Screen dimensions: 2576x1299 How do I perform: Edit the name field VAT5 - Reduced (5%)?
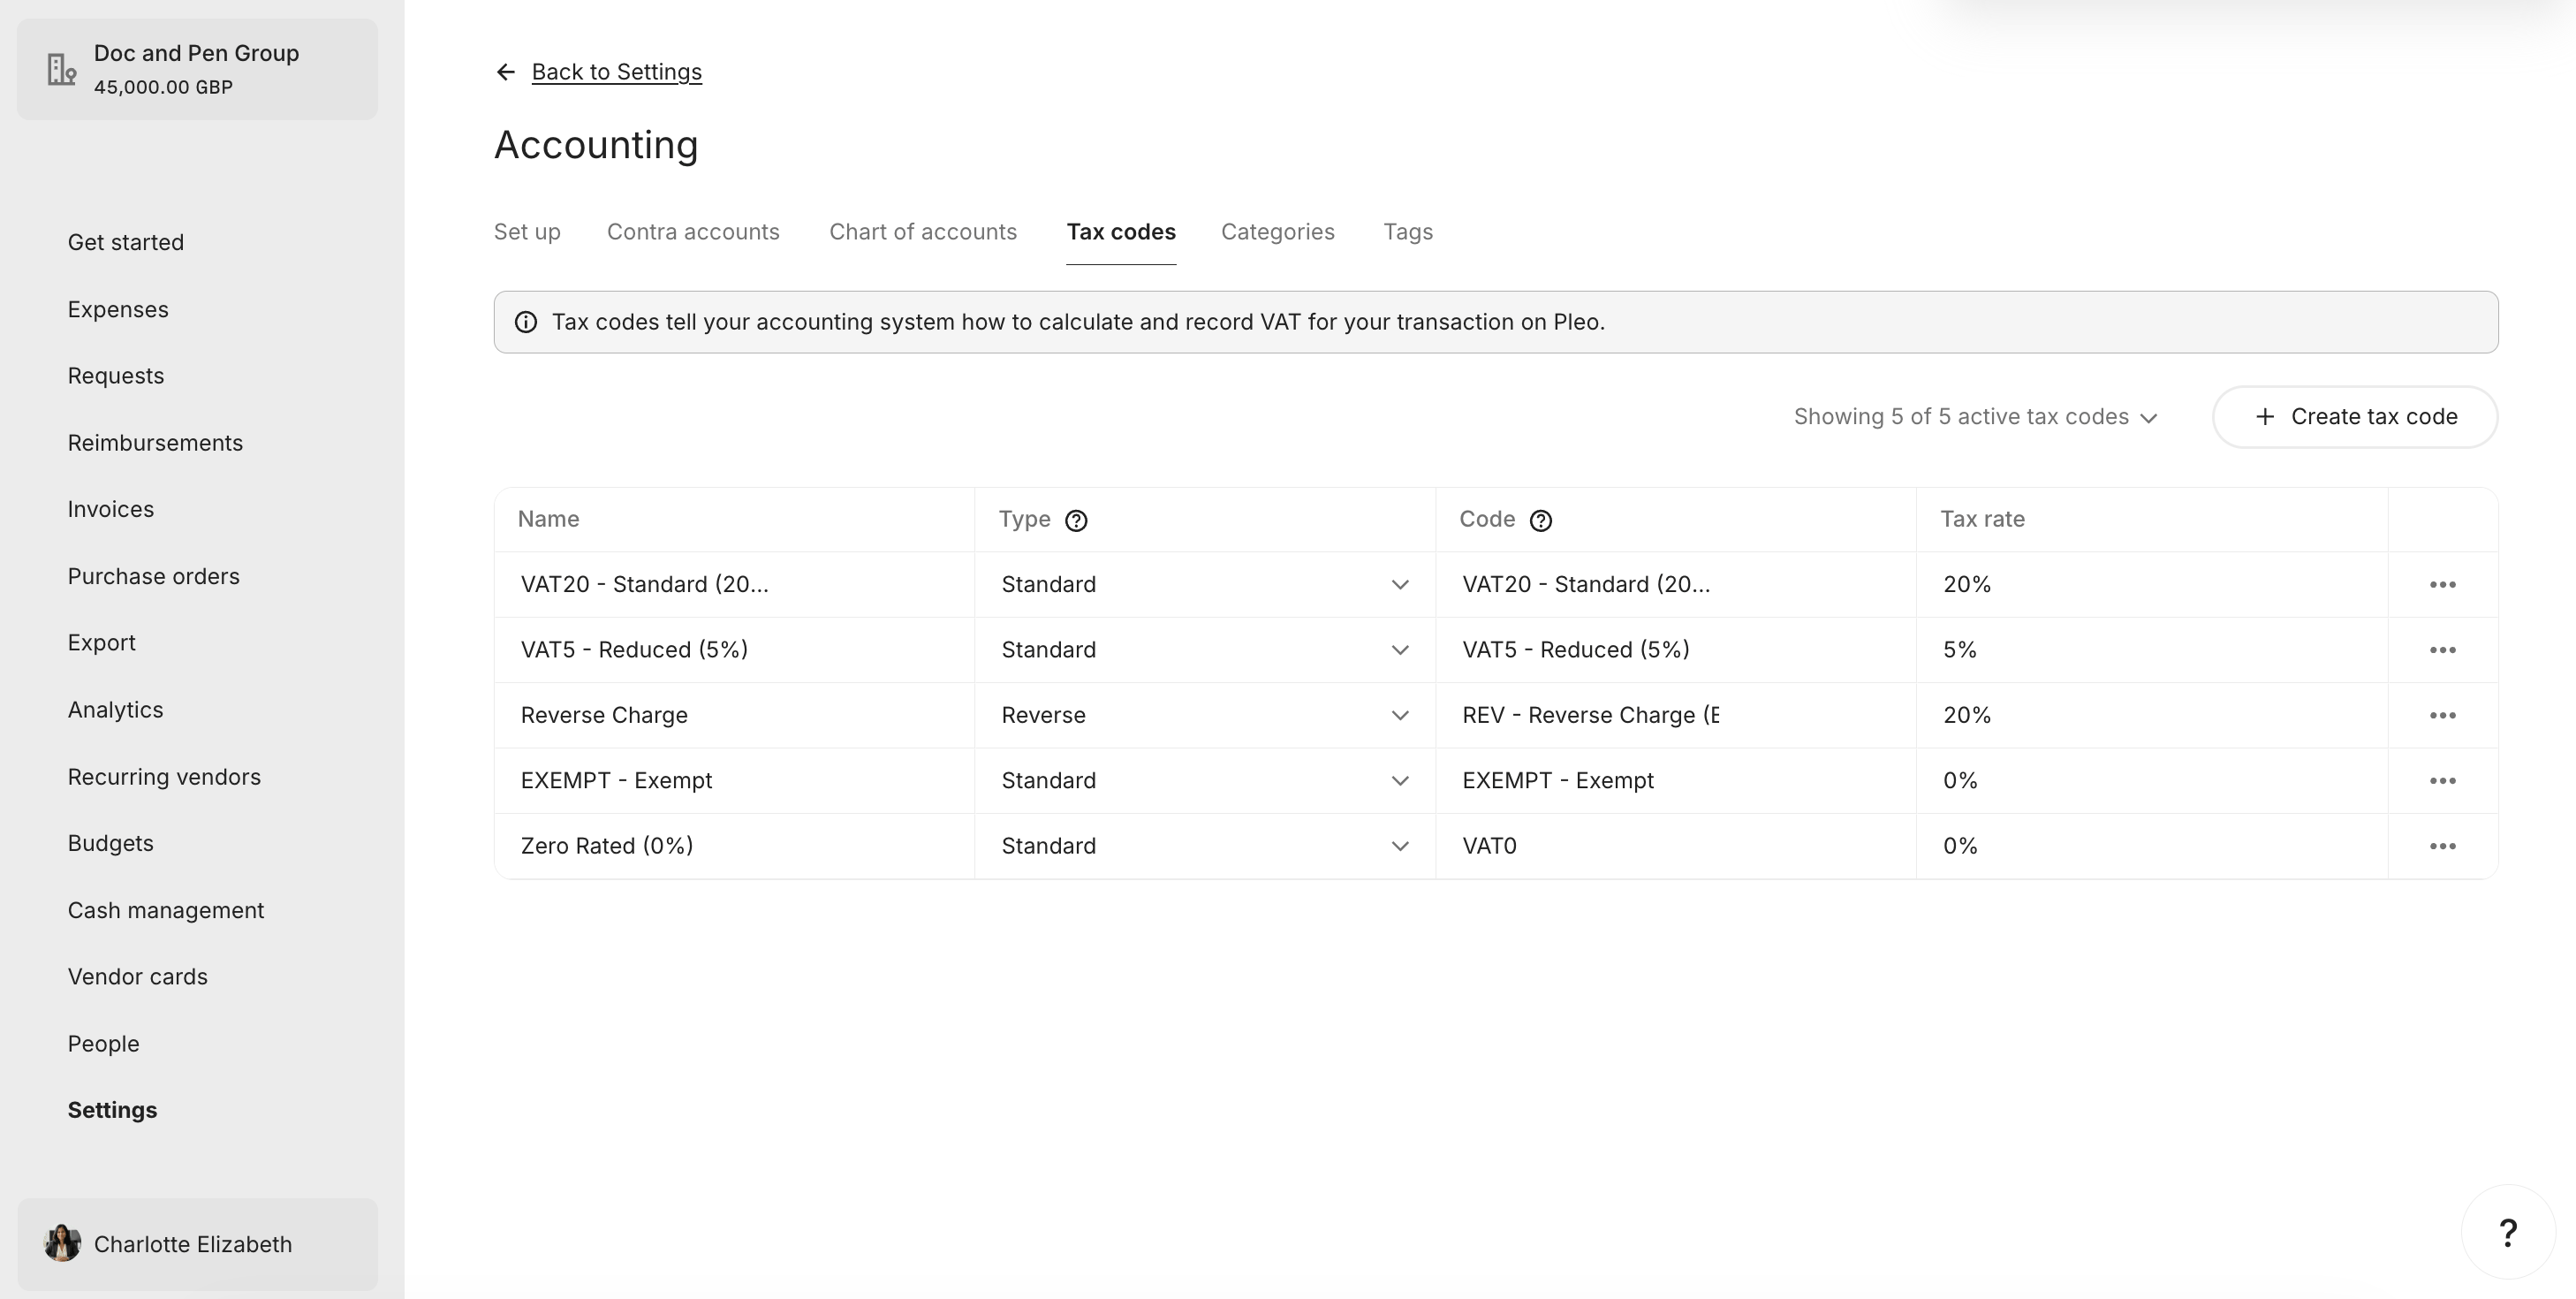pos(735,650)
